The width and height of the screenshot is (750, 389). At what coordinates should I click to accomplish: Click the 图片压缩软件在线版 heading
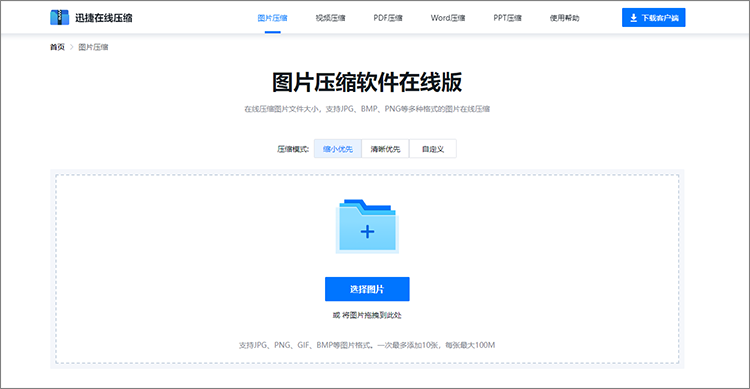(367, 82)
